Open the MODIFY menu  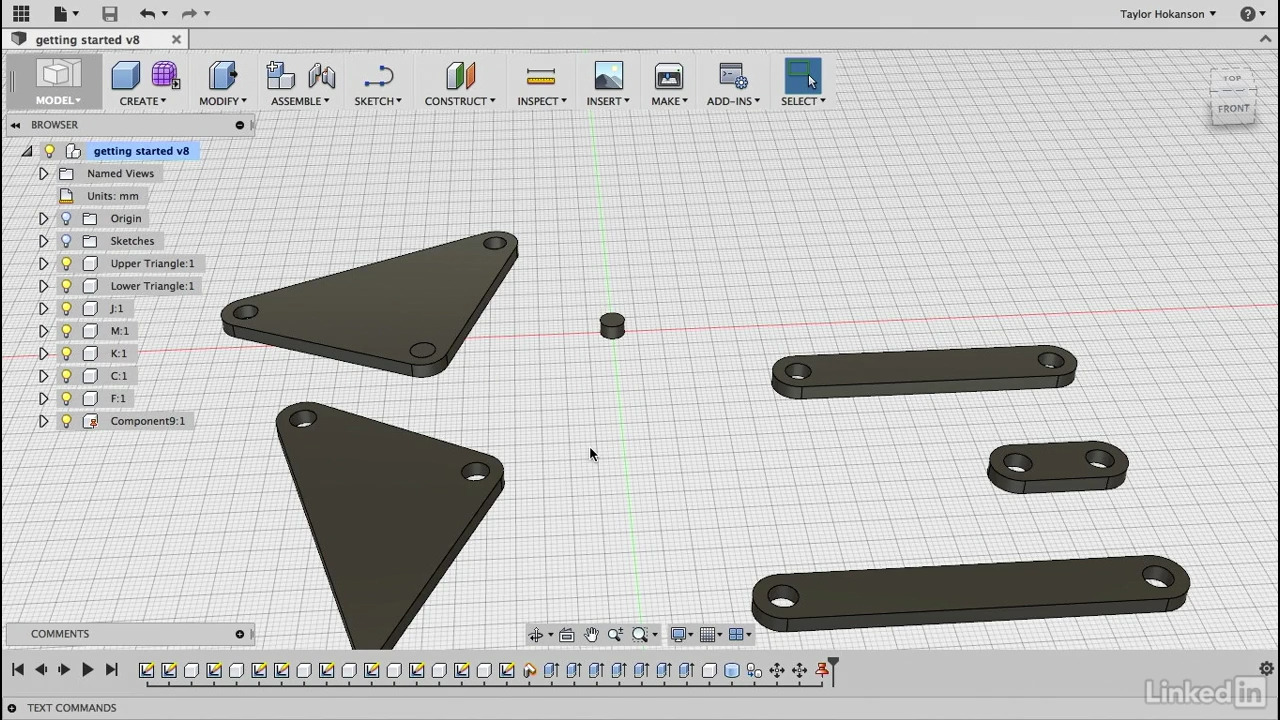tap(222, 101)
